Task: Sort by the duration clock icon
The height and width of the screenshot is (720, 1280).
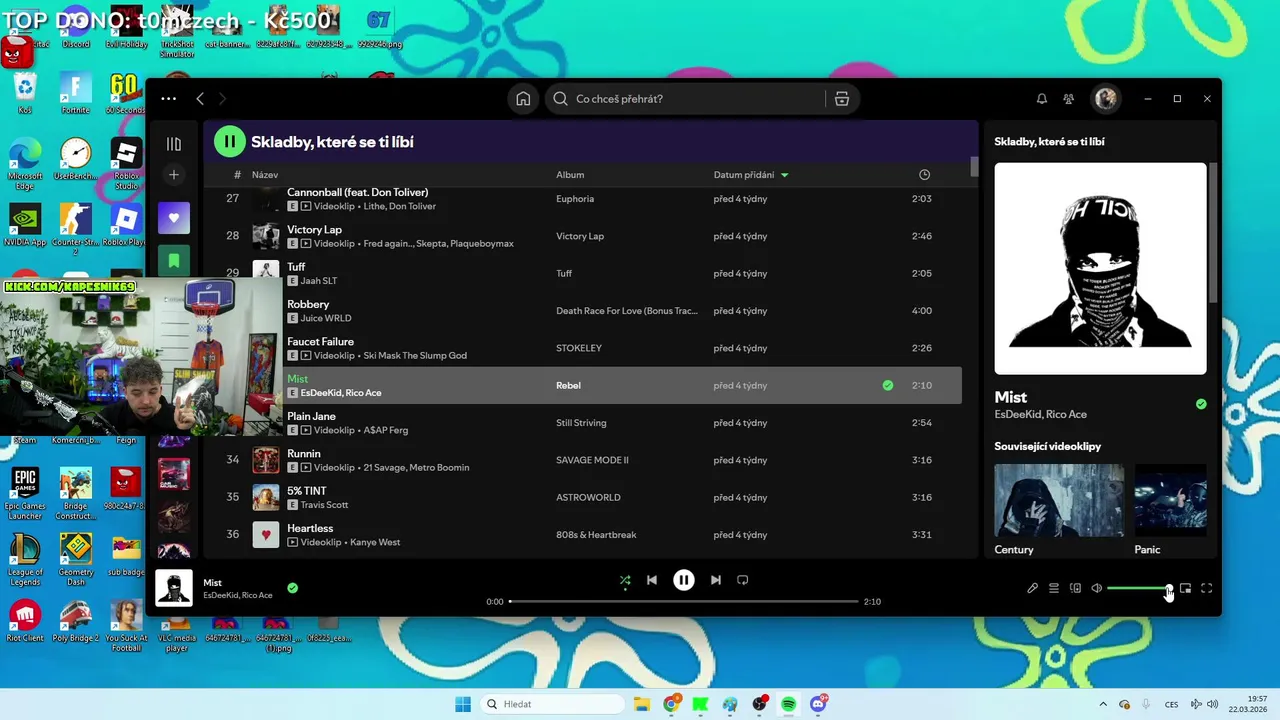Action: click(924, 175)
